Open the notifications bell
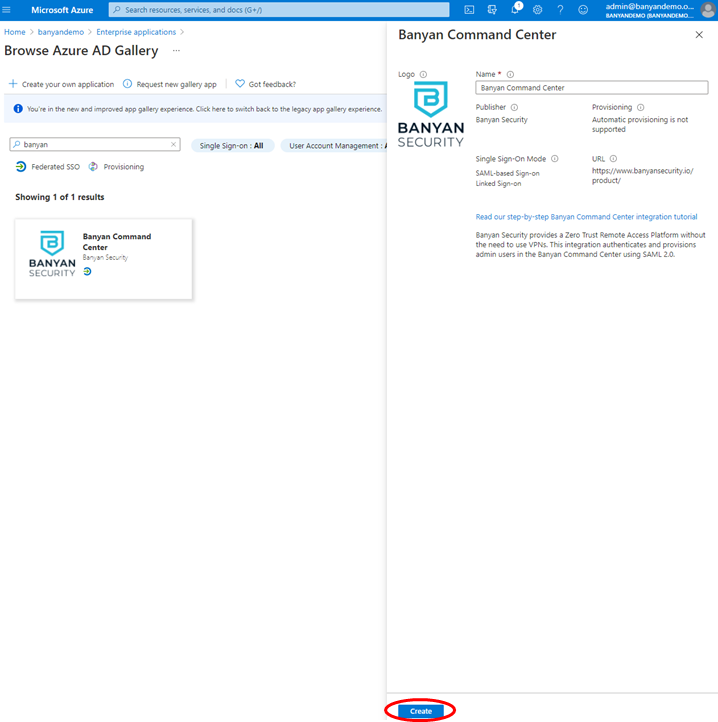 pos(516,10)
